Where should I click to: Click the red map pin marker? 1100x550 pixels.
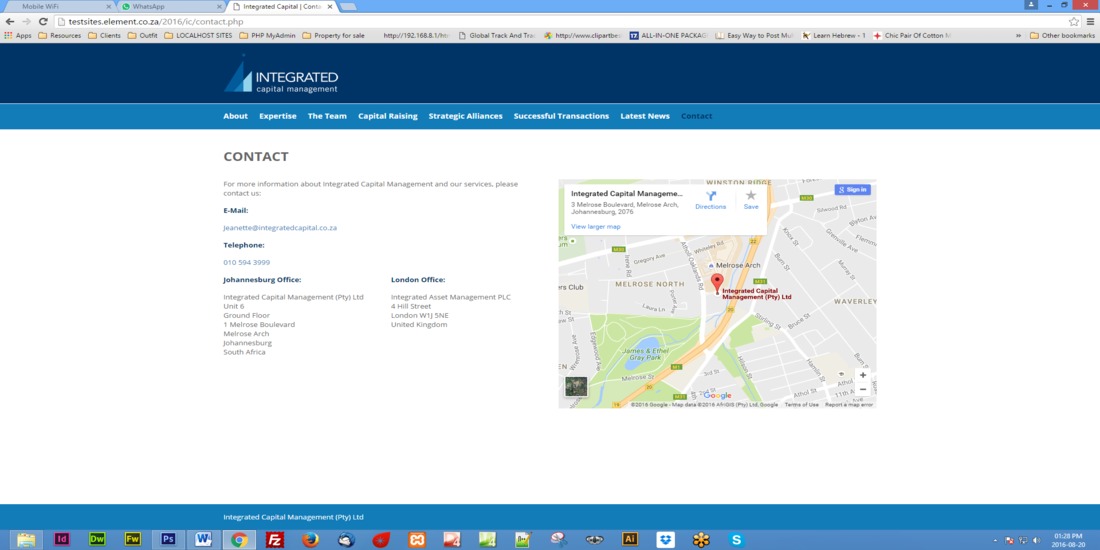point(717,283)
